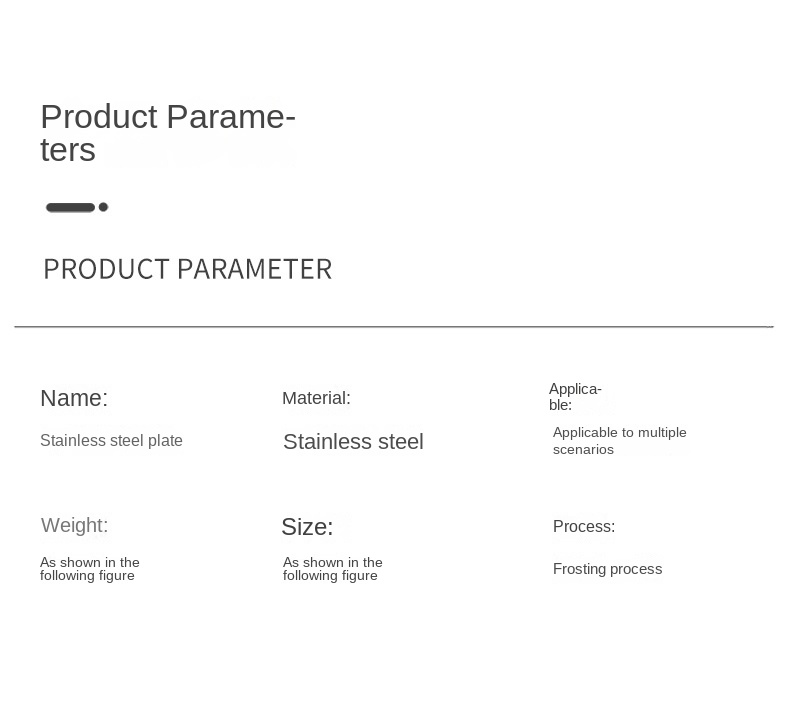790x703 pixels.
Task: Select the Frosting process text
Action: click(x=608, y=569)
